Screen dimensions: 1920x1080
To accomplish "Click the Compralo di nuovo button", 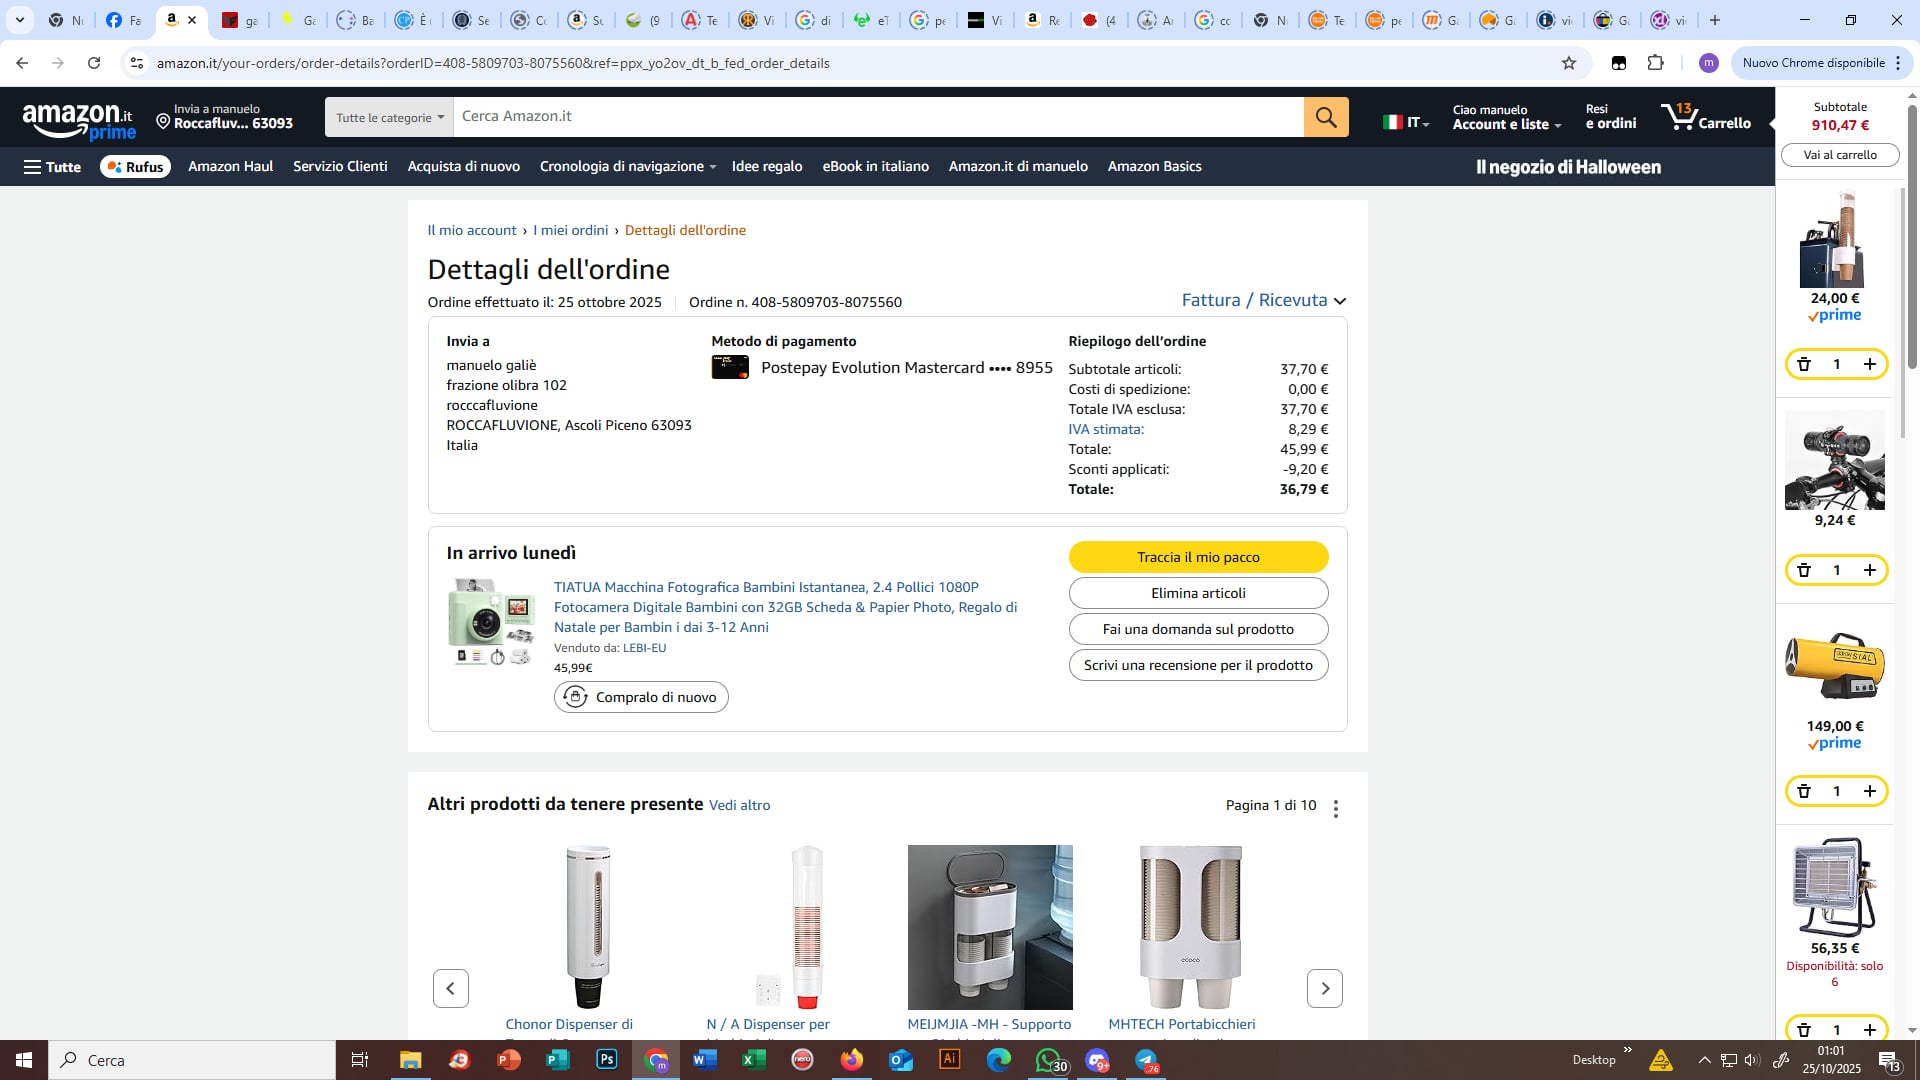I will pyautogui.click(x=641, y=697).
